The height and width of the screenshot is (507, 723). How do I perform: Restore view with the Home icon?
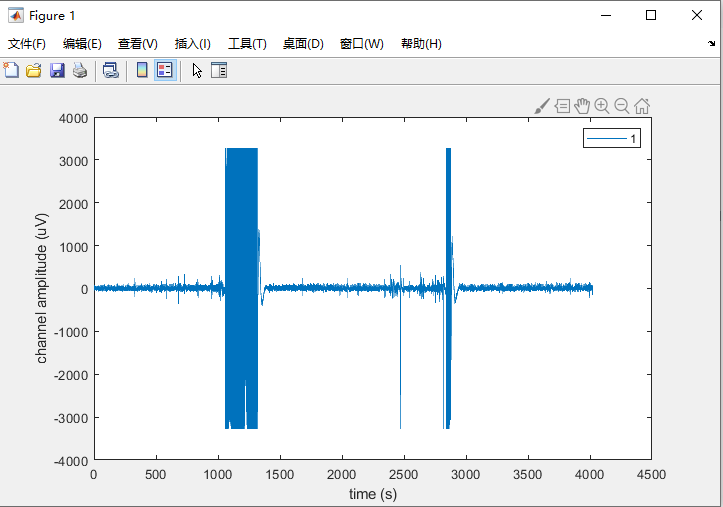click(x=642, y=106)
